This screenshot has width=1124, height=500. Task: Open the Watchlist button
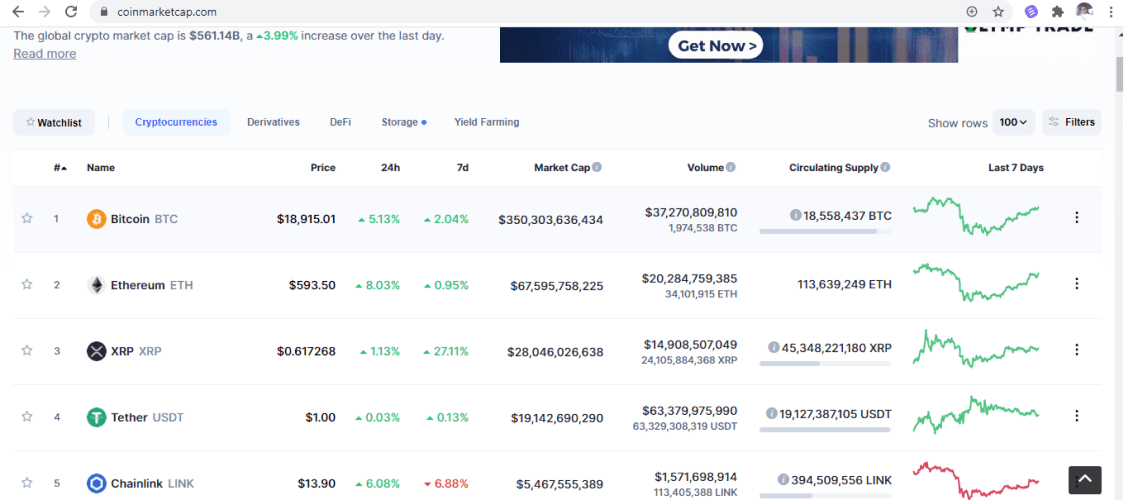pos(54,122)
